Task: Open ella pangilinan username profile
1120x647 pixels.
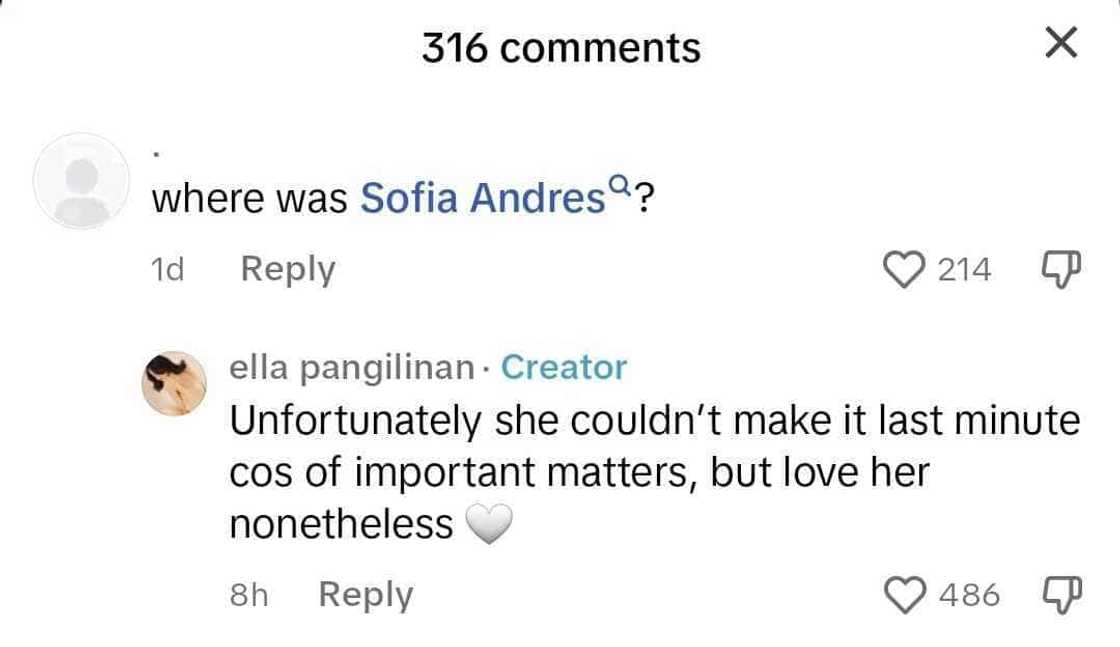Action: pos(351,368)
